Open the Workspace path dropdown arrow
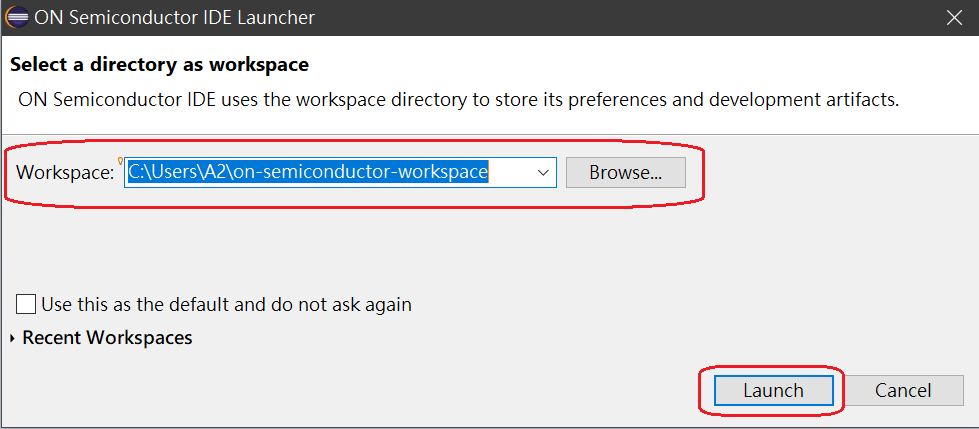The height and width of the screenshot is (429, 979). tap(544, 172)
